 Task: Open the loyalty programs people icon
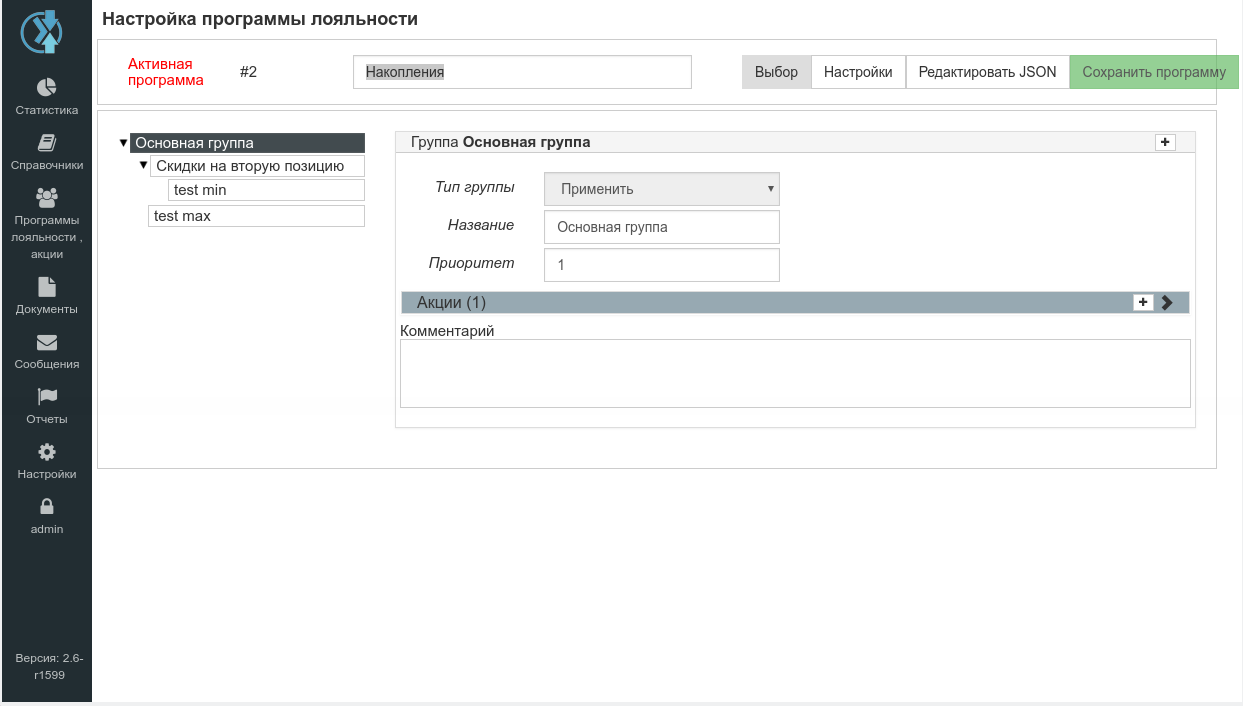tap(47, 197)
